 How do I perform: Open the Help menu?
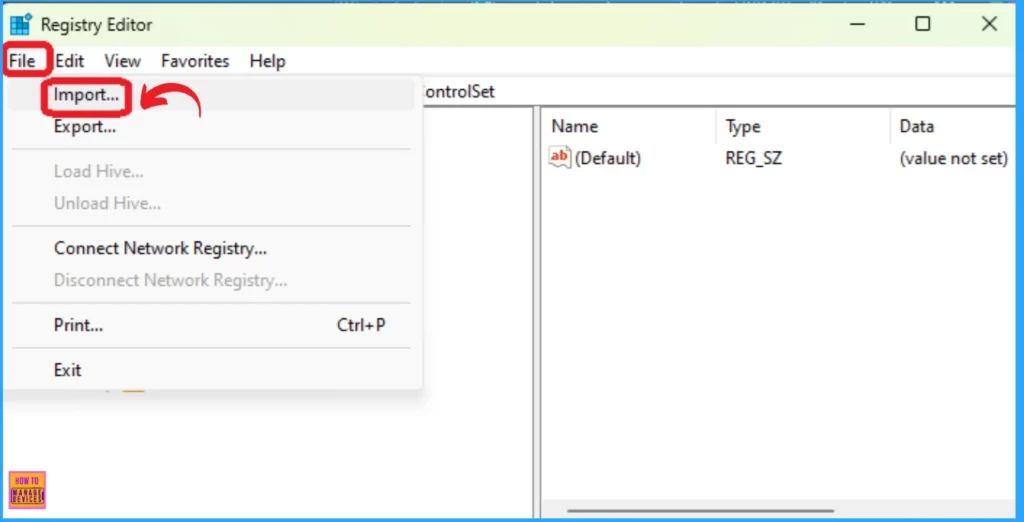[x=267, y=61]
